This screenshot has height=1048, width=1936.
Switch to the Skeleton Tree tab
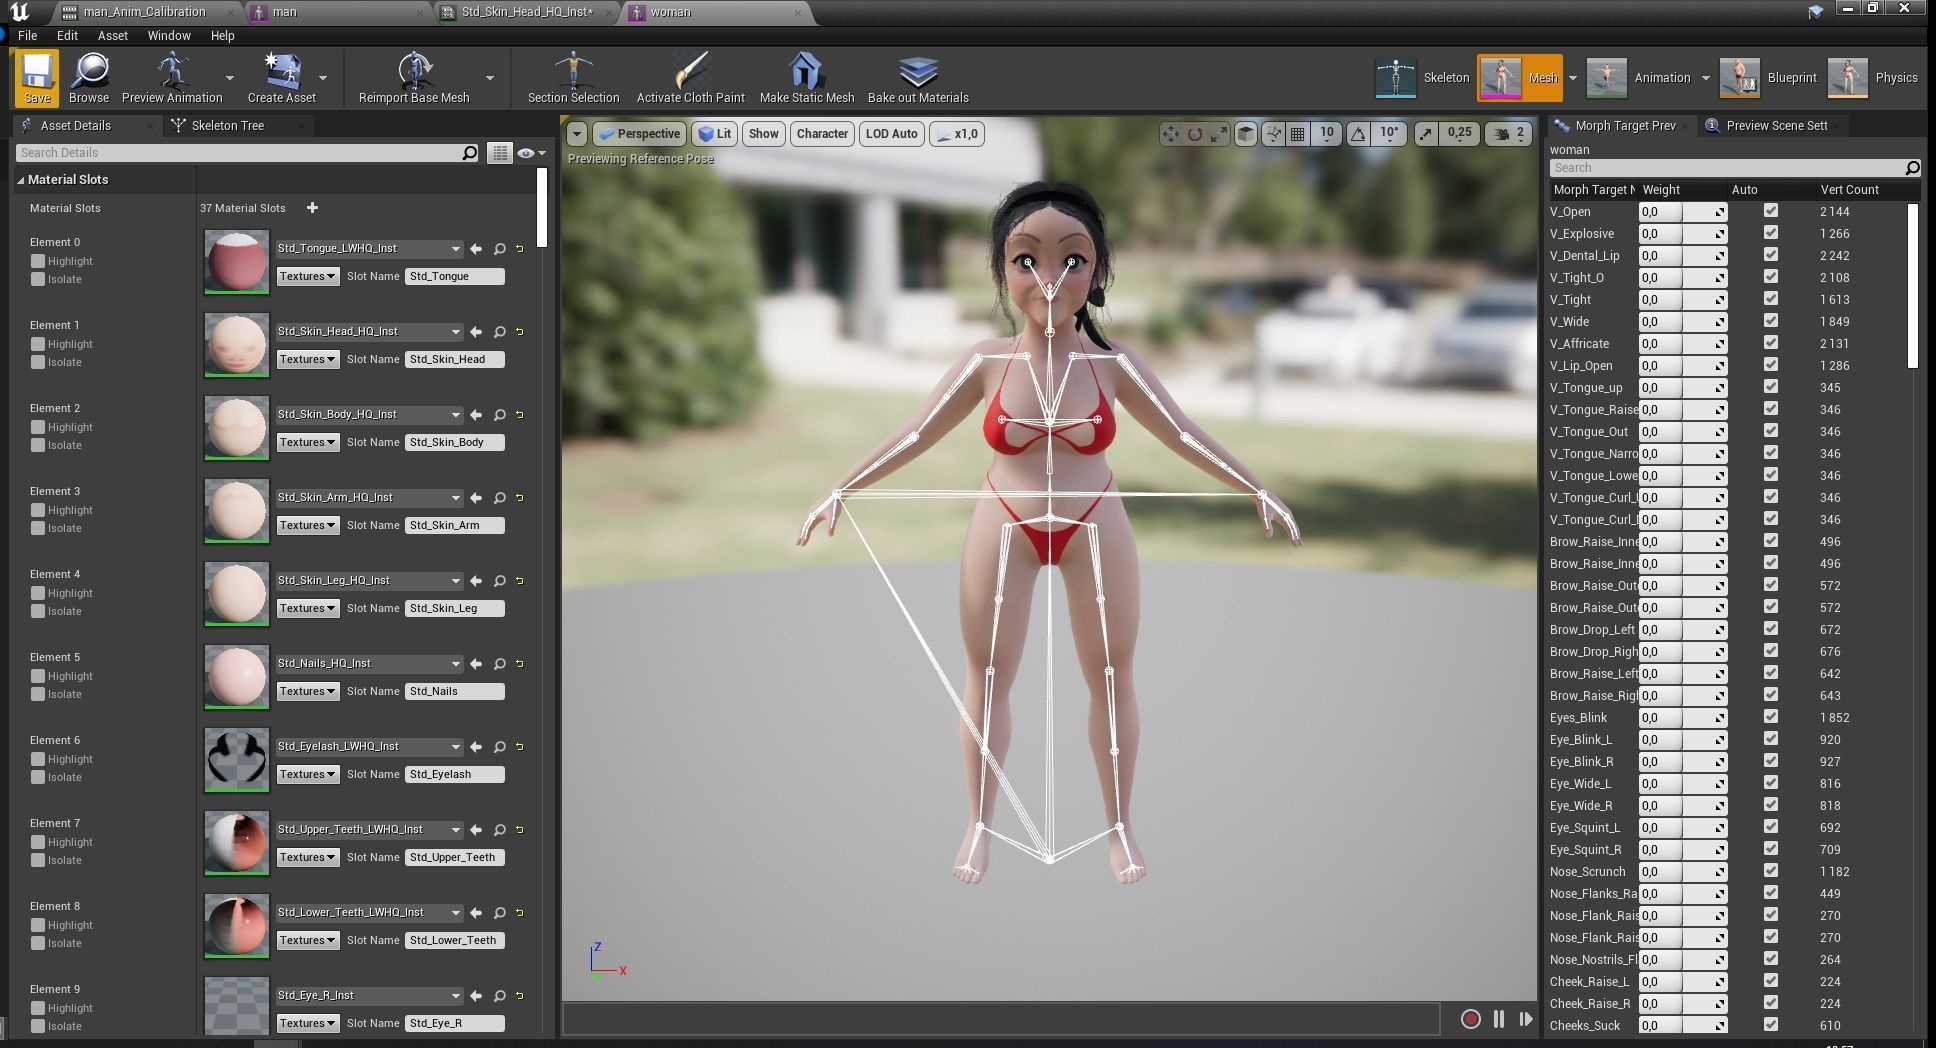click(228, 125)
